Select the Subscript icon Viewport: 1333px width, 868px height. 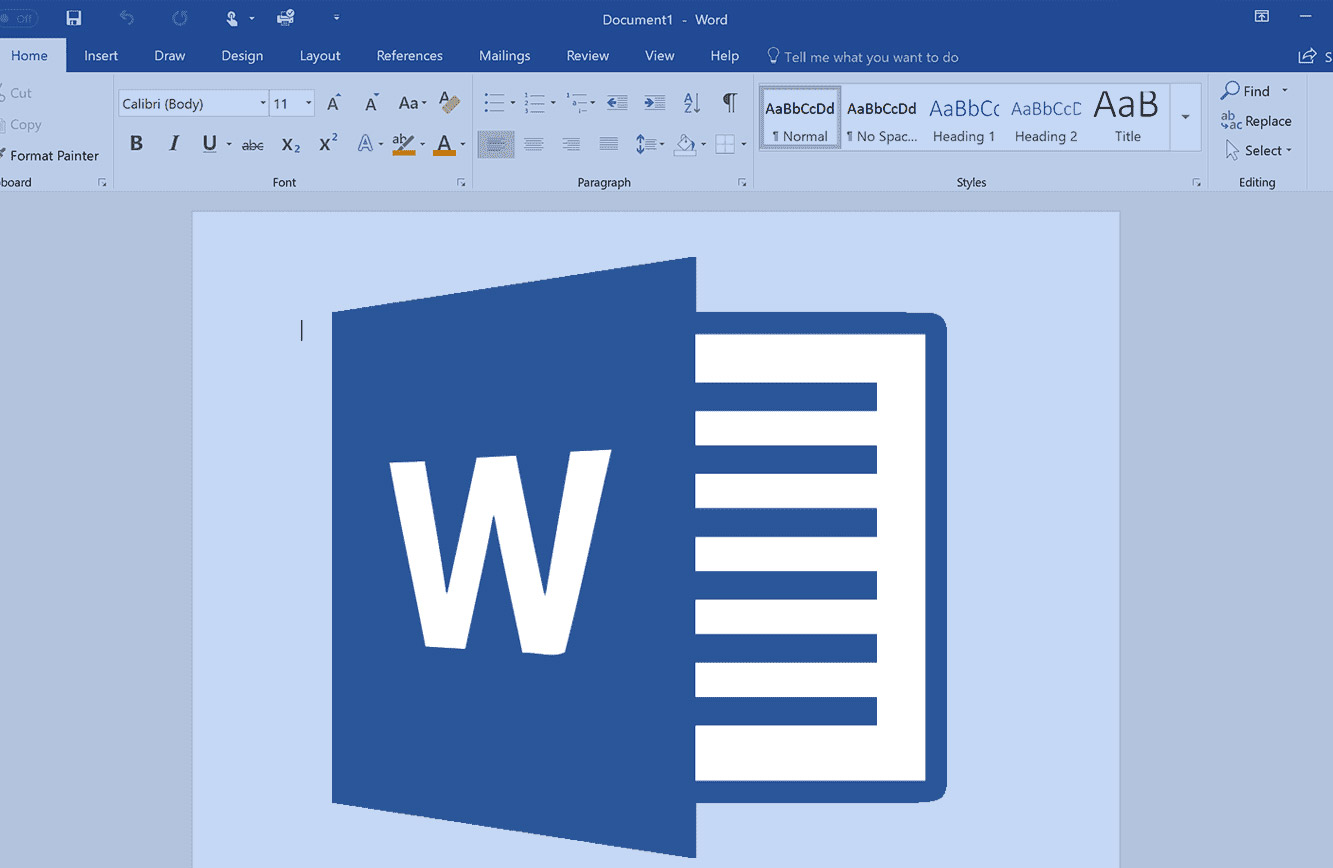tap(289, 145)
